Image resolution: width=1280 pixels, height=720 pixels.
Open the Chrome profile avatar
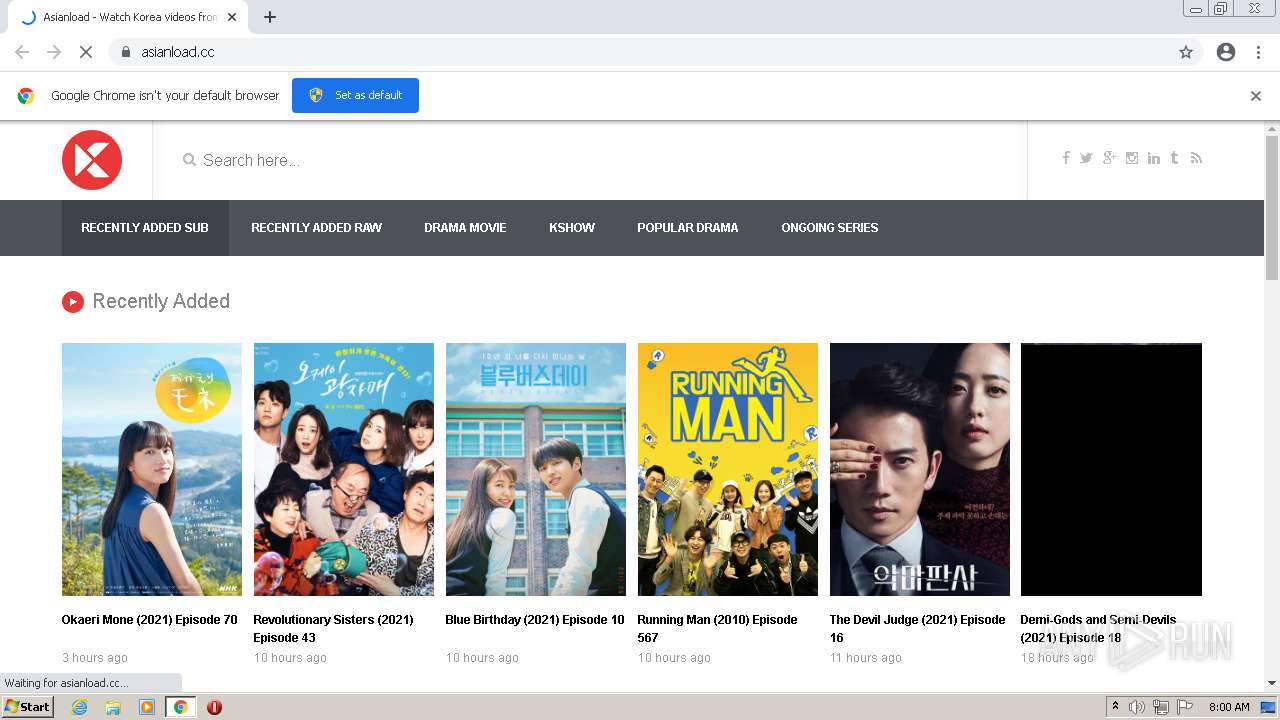1226,52
